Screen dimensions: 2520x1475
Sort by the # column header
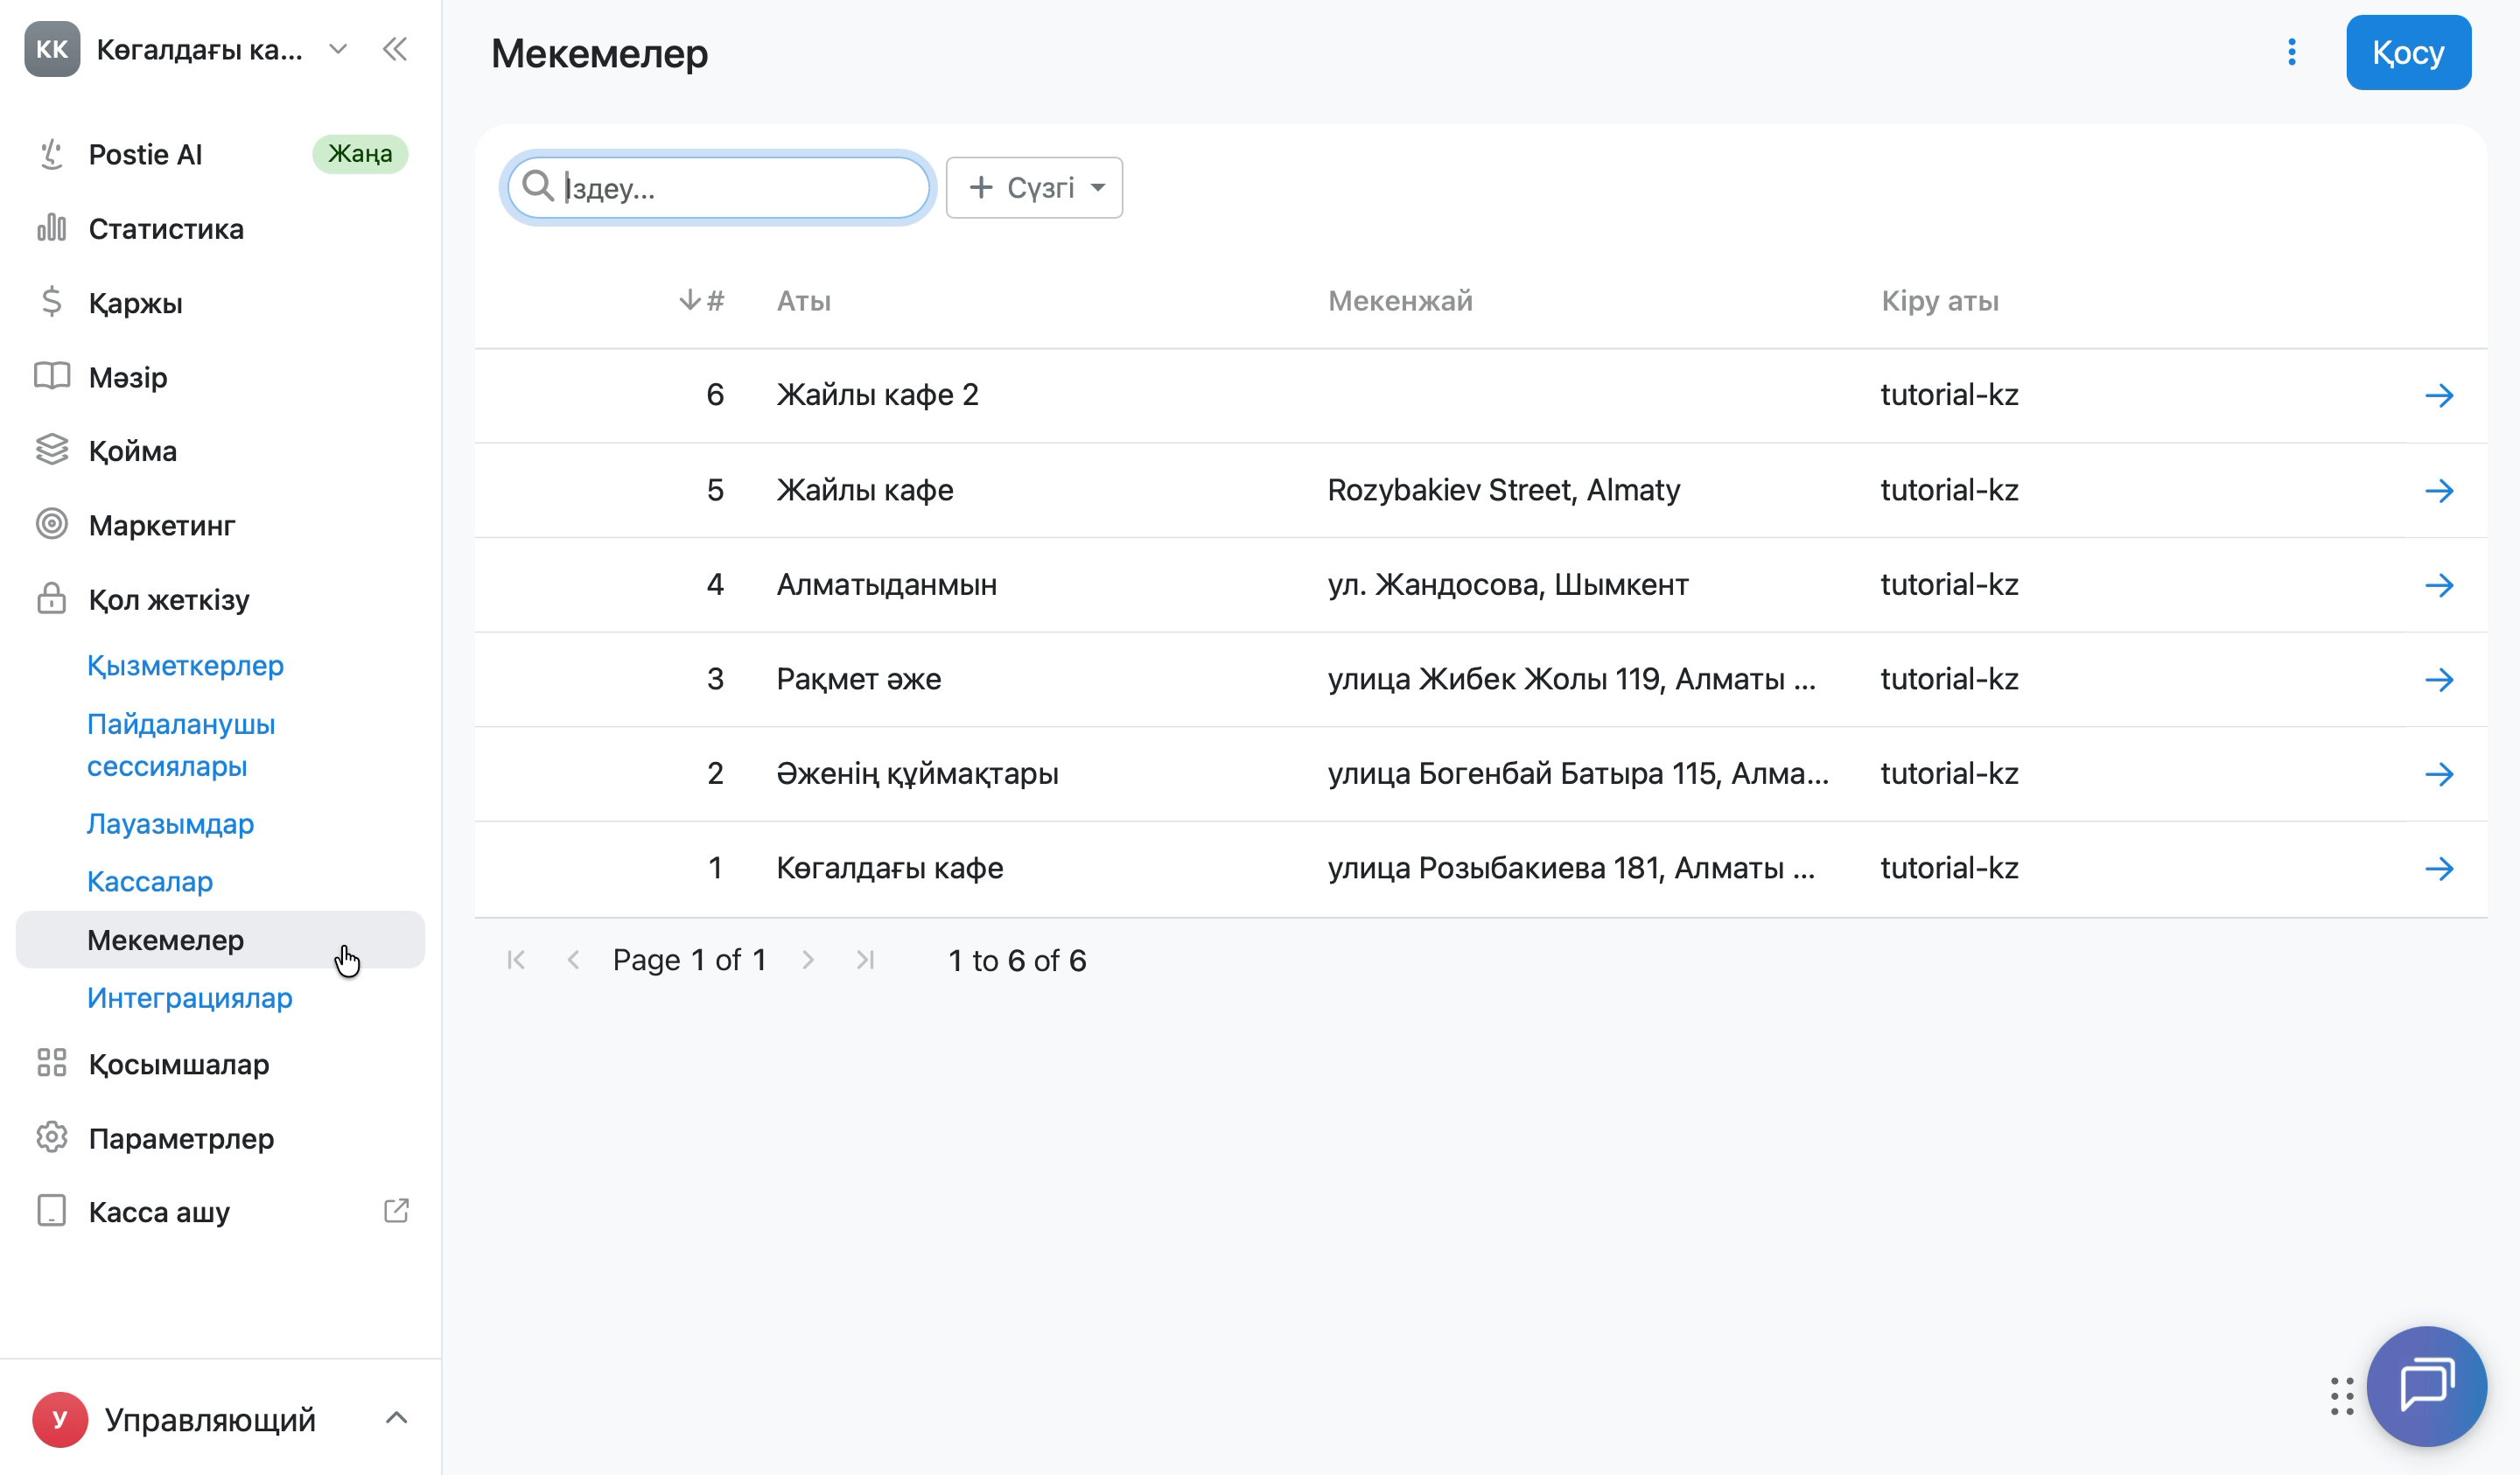click(x=702, y=300)
